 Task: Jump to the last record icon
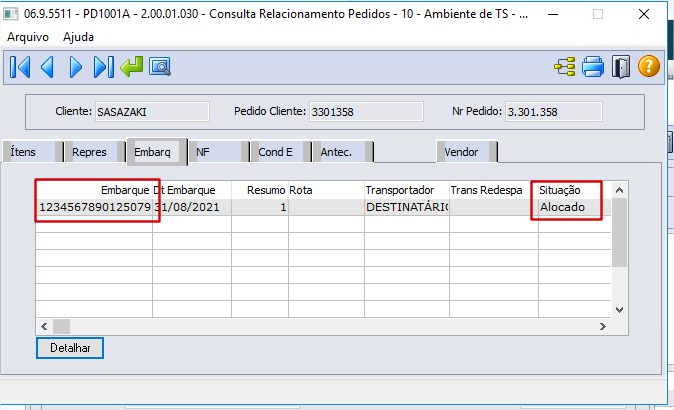coord(104,67)
